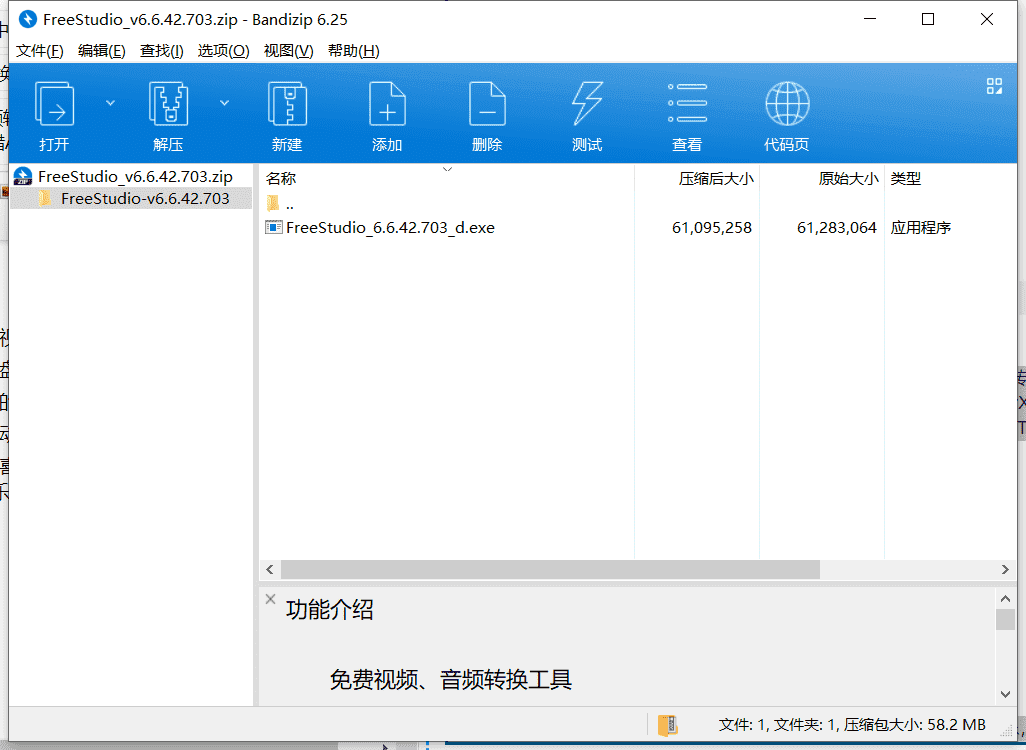Minimize the Bandizip window
The image size is (1026, 750).
870,19
